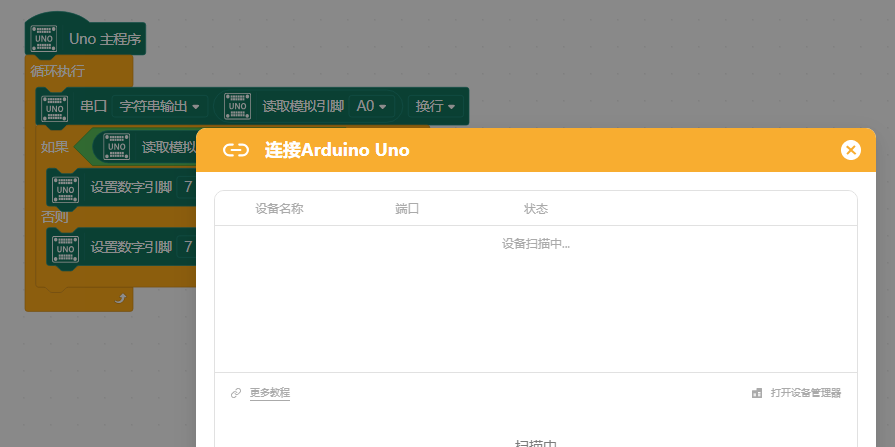The height and width of the screenshot is (447, 895).
Task: Click the 否则 label of the if block
Action: (55, 218)
